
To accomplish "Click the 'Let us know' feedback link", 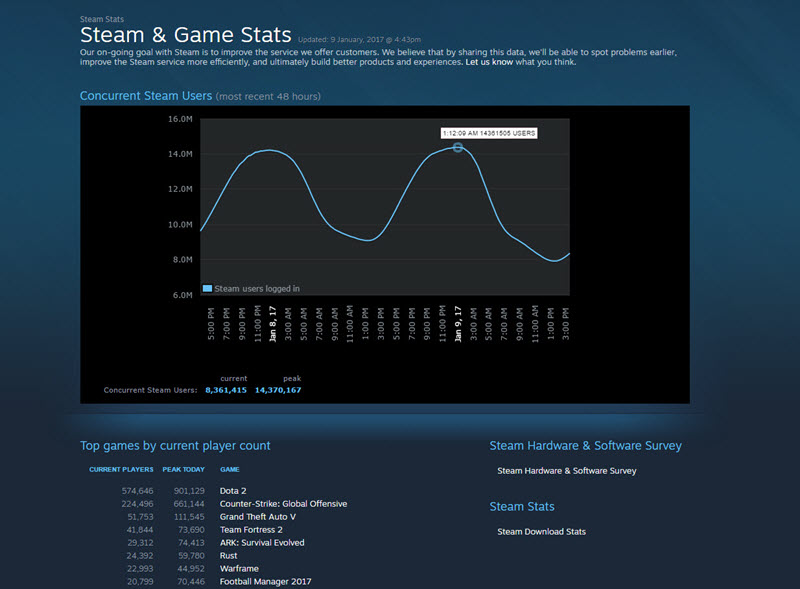I will [489, 62].
